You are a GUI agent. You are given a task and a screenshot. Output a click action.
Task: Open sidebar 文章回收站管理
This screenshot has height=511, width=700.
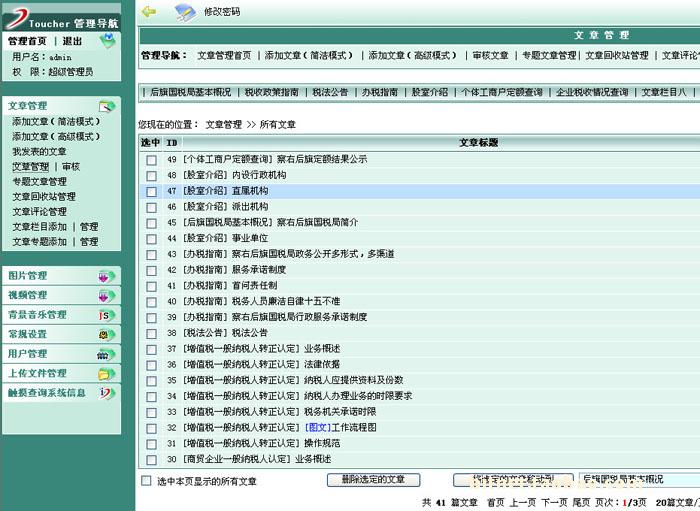coord(44,197)
